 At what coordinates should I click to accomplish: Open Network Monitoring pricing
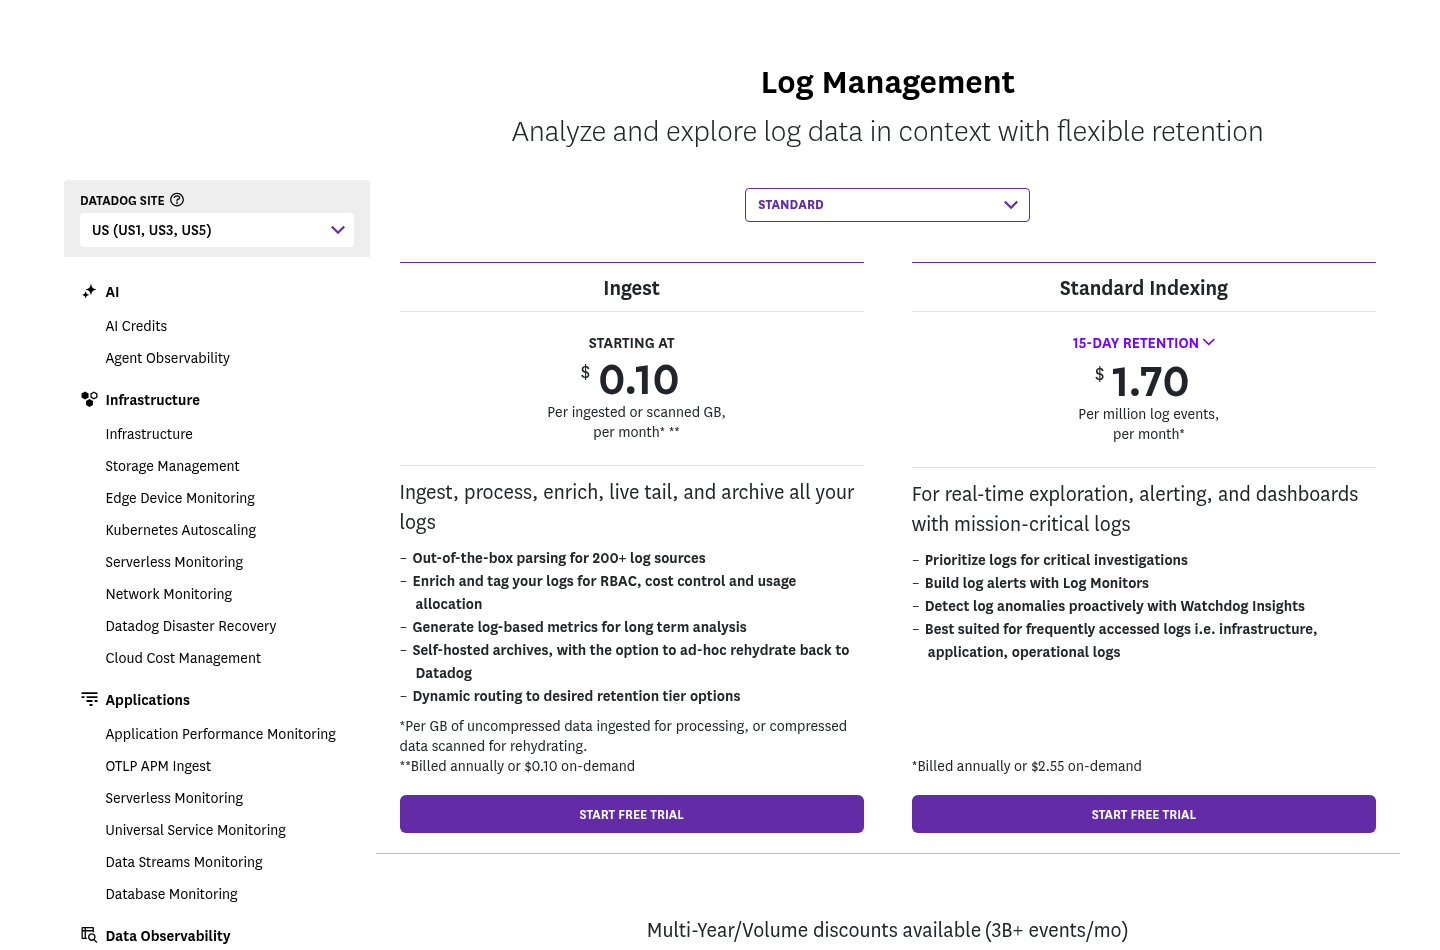[x=168, y=594]
